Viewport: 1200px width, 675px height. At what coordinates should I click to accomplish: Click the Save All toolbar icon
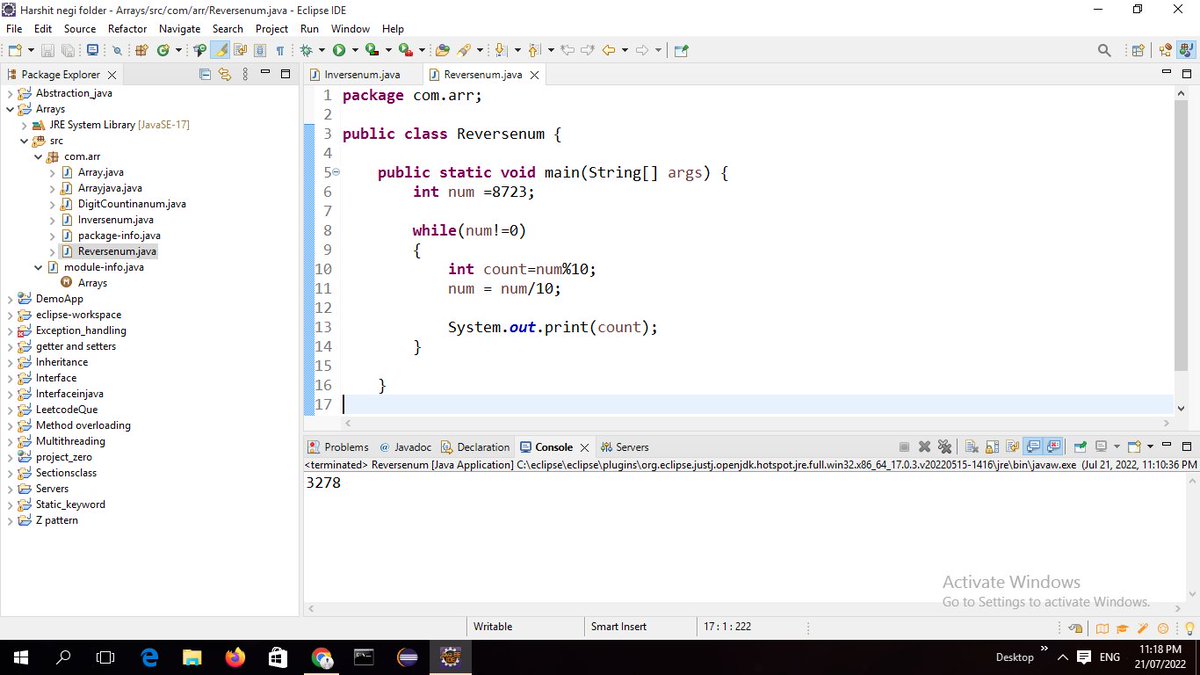(x=68, y=50)
